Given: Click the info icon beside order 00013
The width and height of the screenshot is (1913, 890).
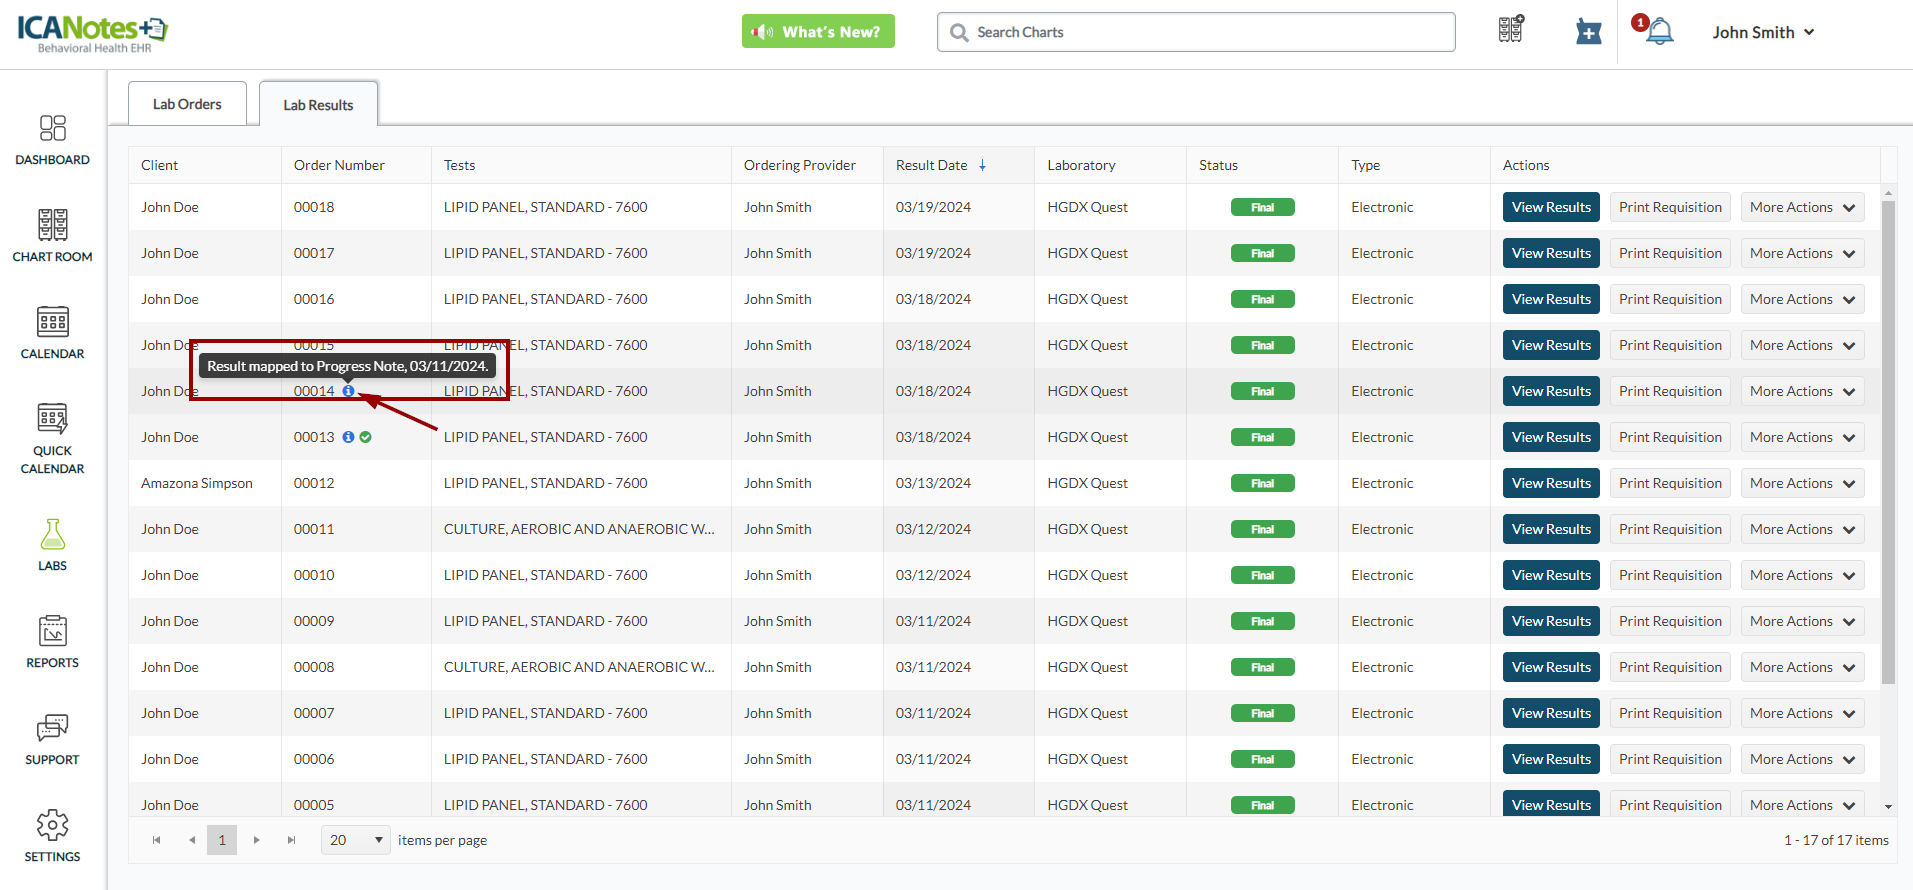Looking at the screenshot, I should pos(348,437).
